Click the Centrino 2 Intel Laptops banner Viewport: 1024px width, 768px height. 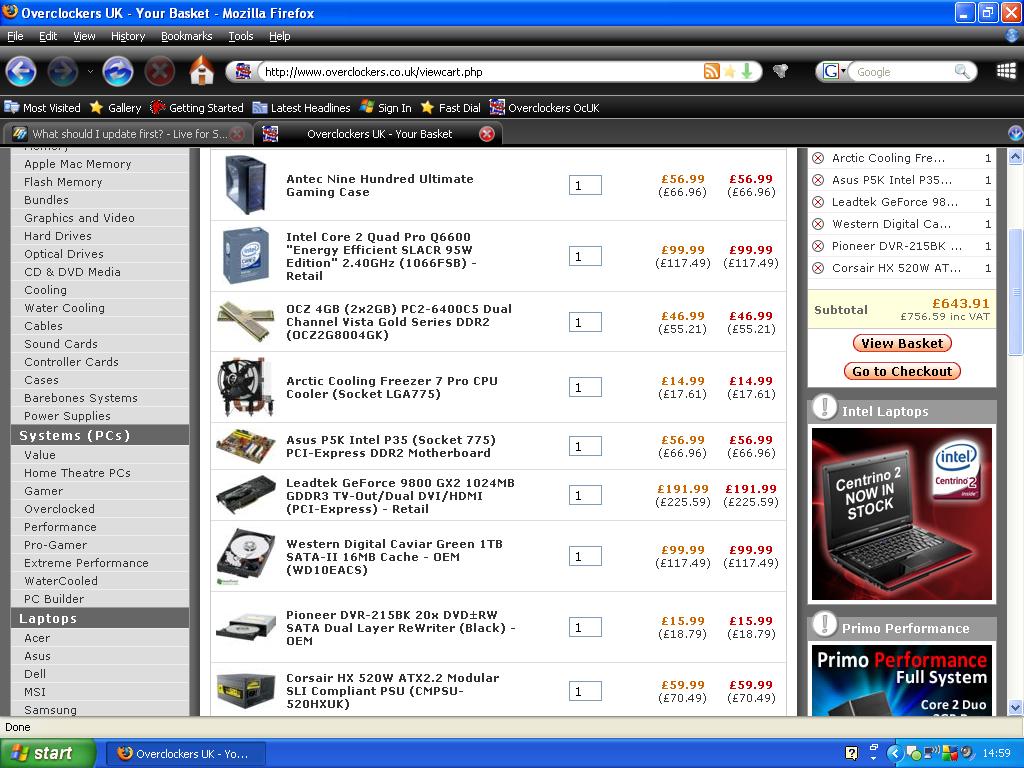click(x=902, y=514)
